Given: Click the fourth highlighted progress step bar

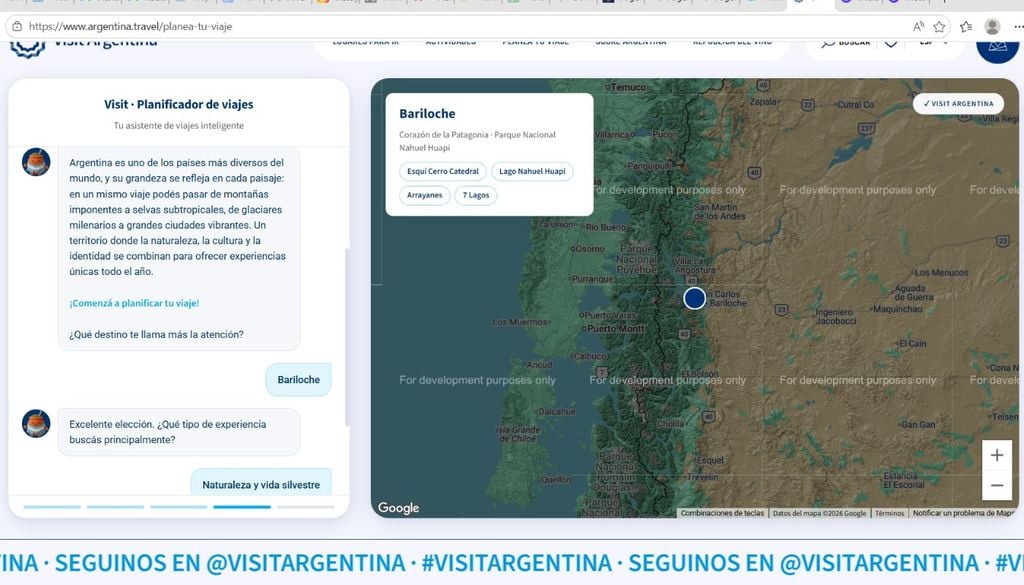Looking at the screenshot, I should pyautogui.click(x=242, y=507).
